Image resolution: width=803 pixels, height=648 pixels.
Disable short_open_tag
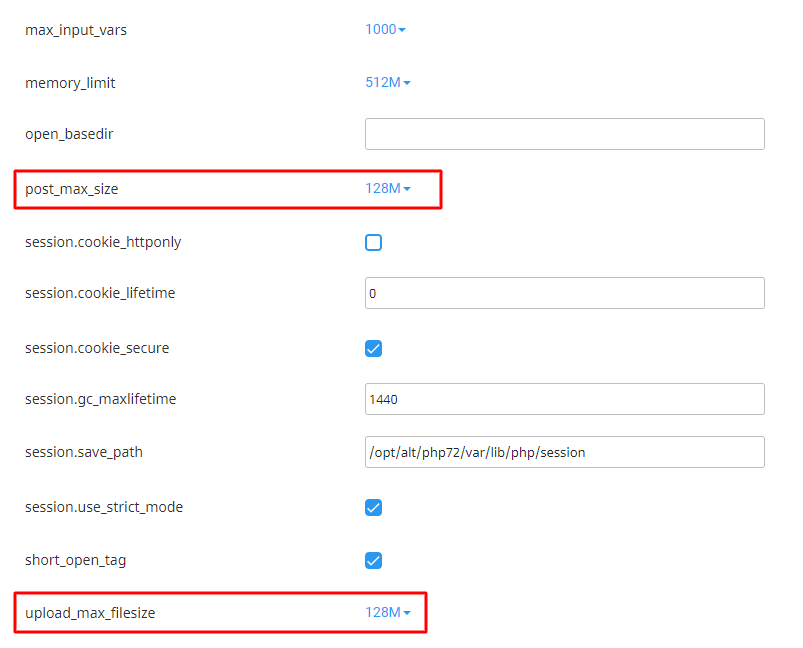click(373, 560)
